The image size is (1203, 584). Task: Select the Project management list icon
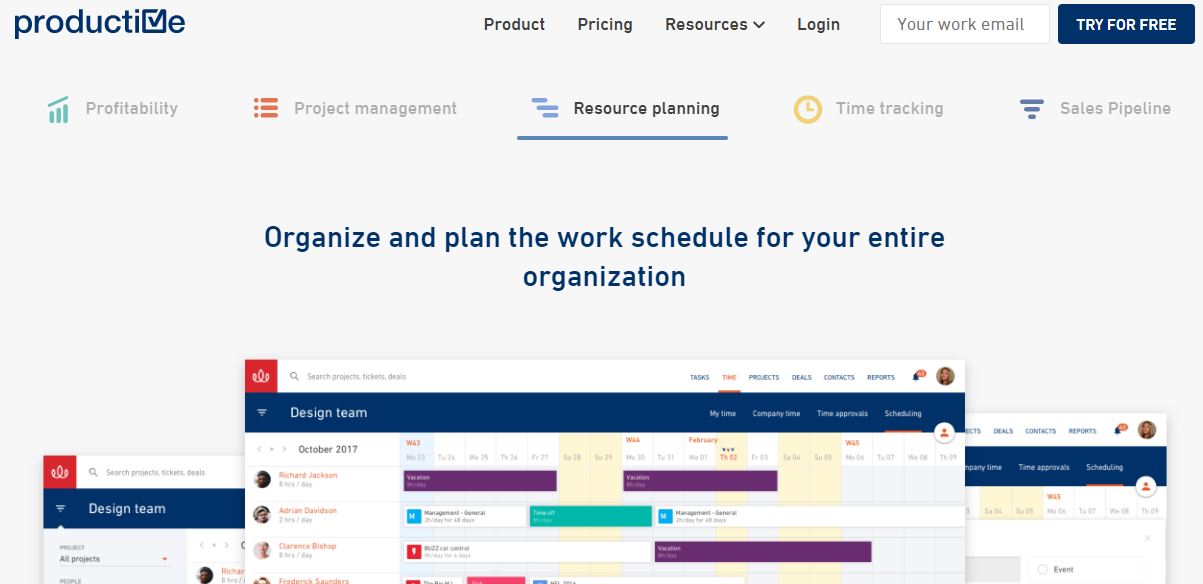(x=265, y=108)
